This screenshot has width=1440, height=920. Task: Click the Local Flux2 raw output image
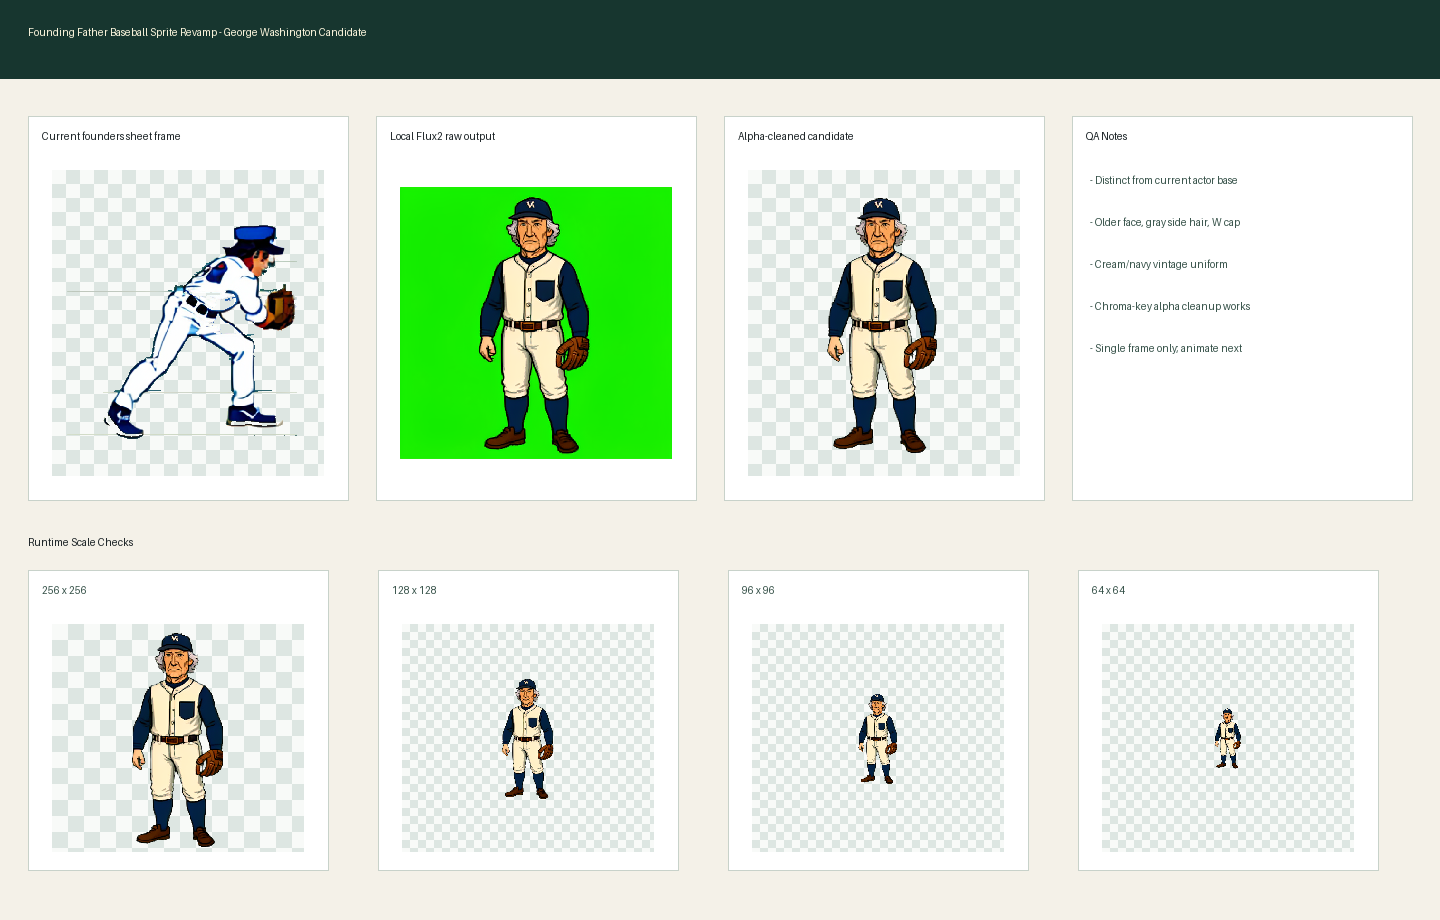pyautogui.click(x=536, y=323)
